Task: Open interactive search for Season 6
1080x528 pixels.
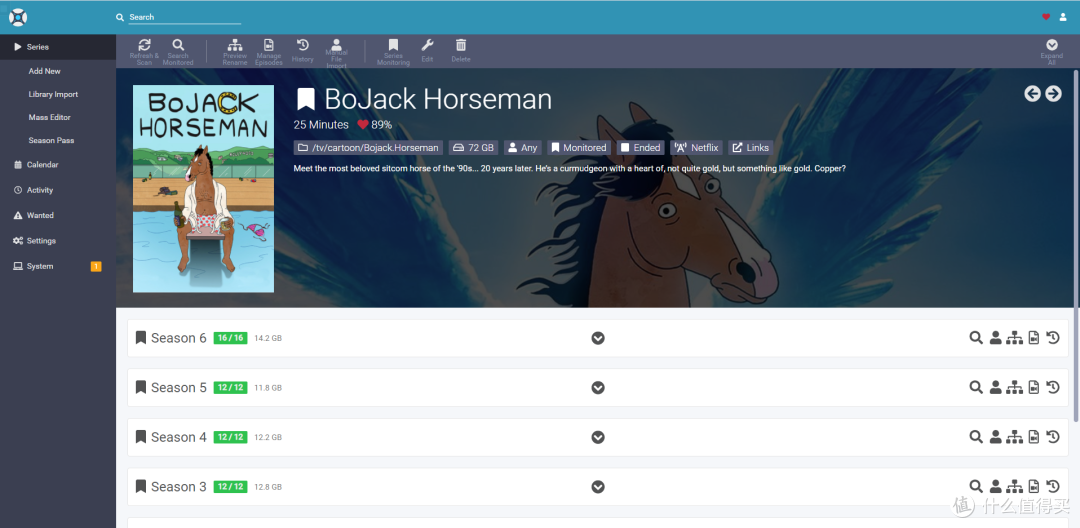Action: coord(995,337)
